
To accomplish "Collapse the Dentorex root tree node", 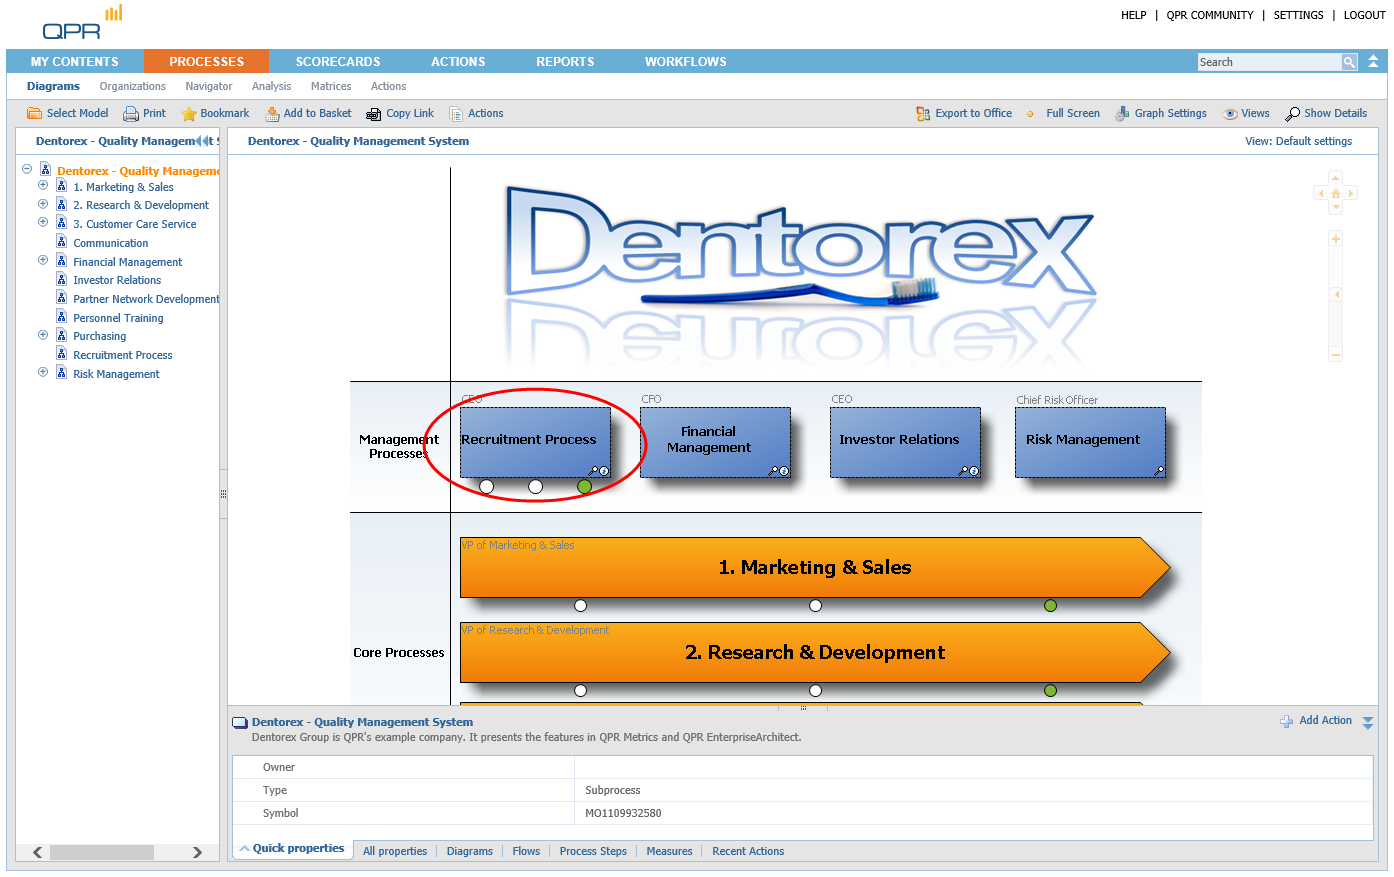I will 27,170.
